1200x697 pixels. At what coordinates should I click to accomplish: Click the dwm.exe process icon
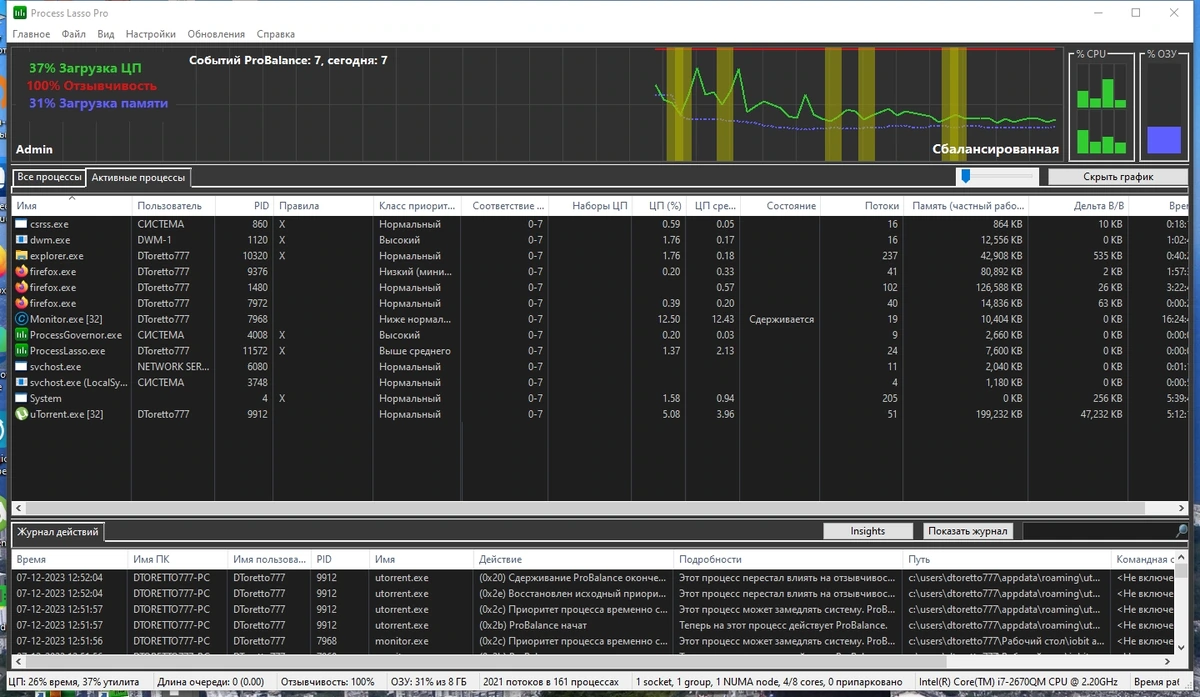22,240
